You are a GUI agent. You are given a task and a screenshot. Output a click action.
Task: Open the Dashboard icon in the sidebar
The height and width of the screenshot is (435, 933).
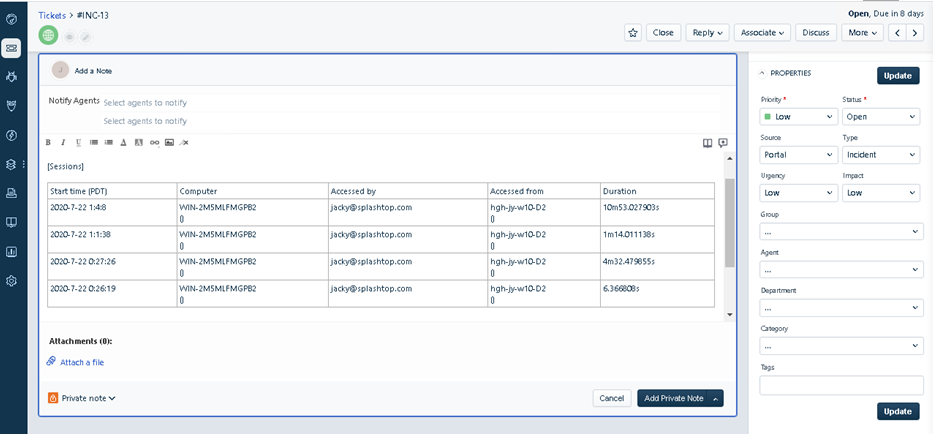pos(11,19)
